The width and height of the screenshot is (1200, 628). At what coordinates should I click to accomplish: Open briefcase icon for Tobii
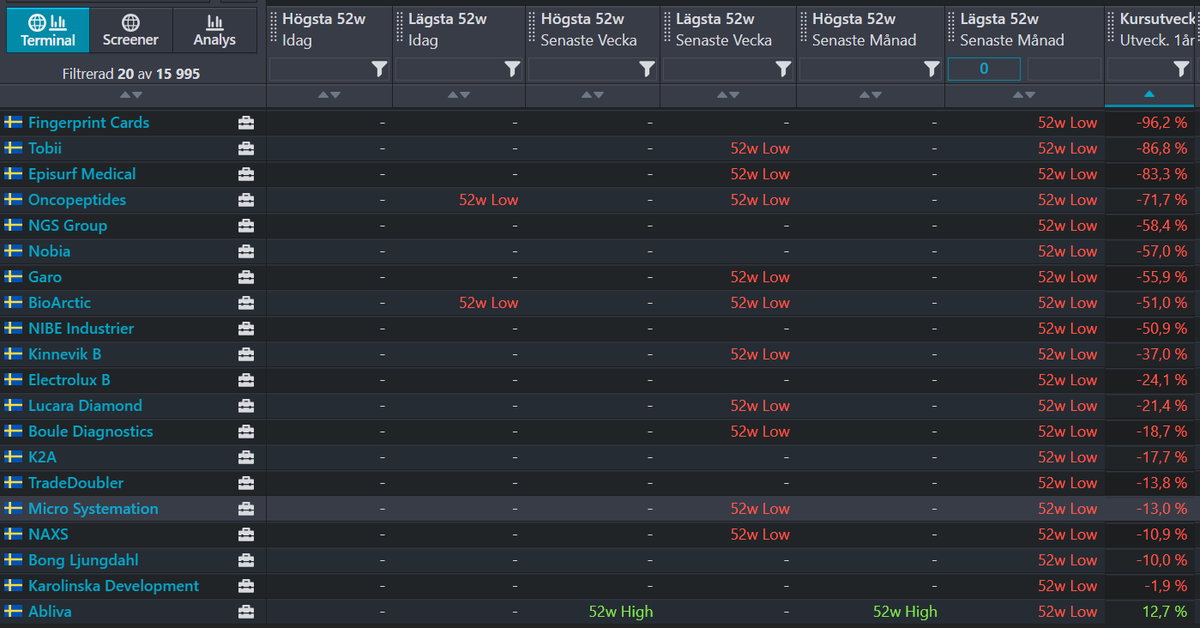pos(246,148)
